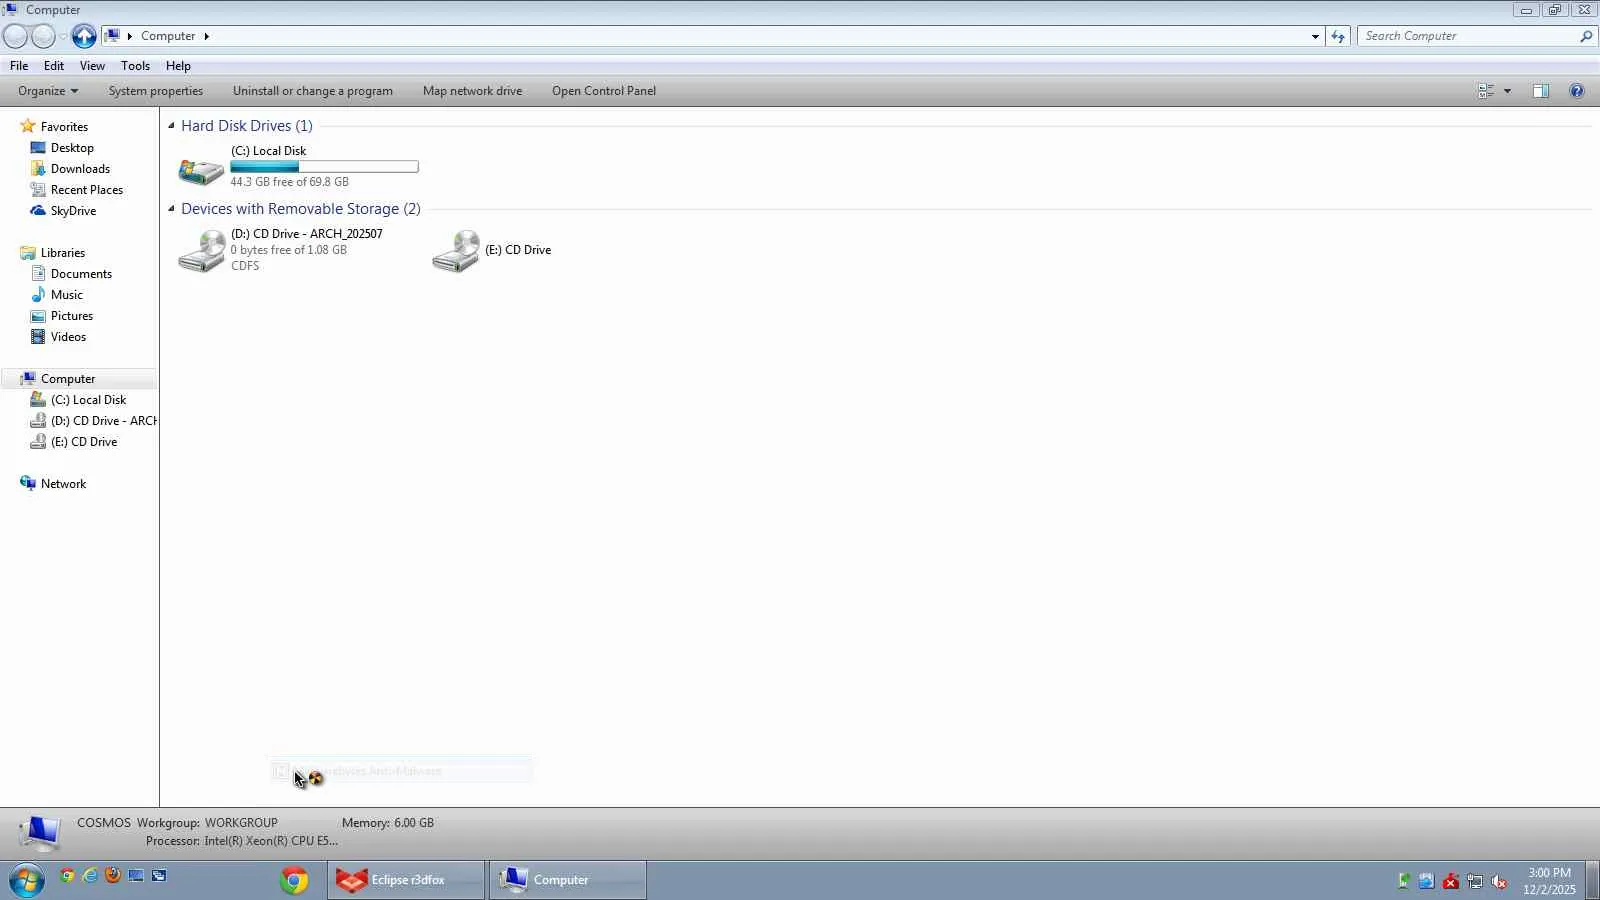Select Desktop in the navigation pane

tap(72, 148)
